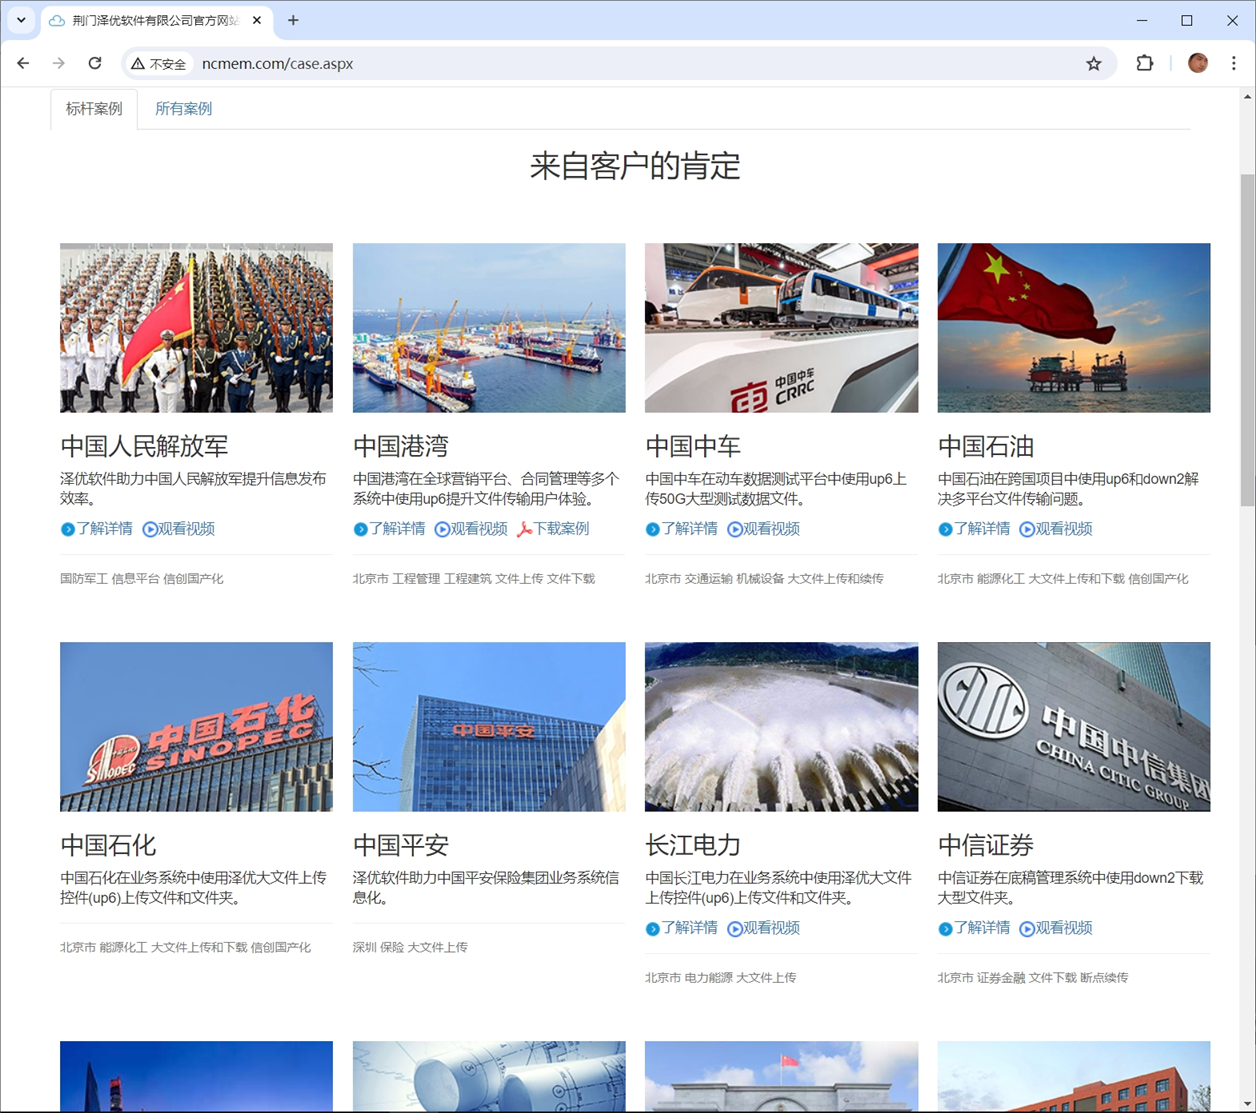Go forward in browser history
This screenshot has height=1113, width=1256.
(59, 63)
